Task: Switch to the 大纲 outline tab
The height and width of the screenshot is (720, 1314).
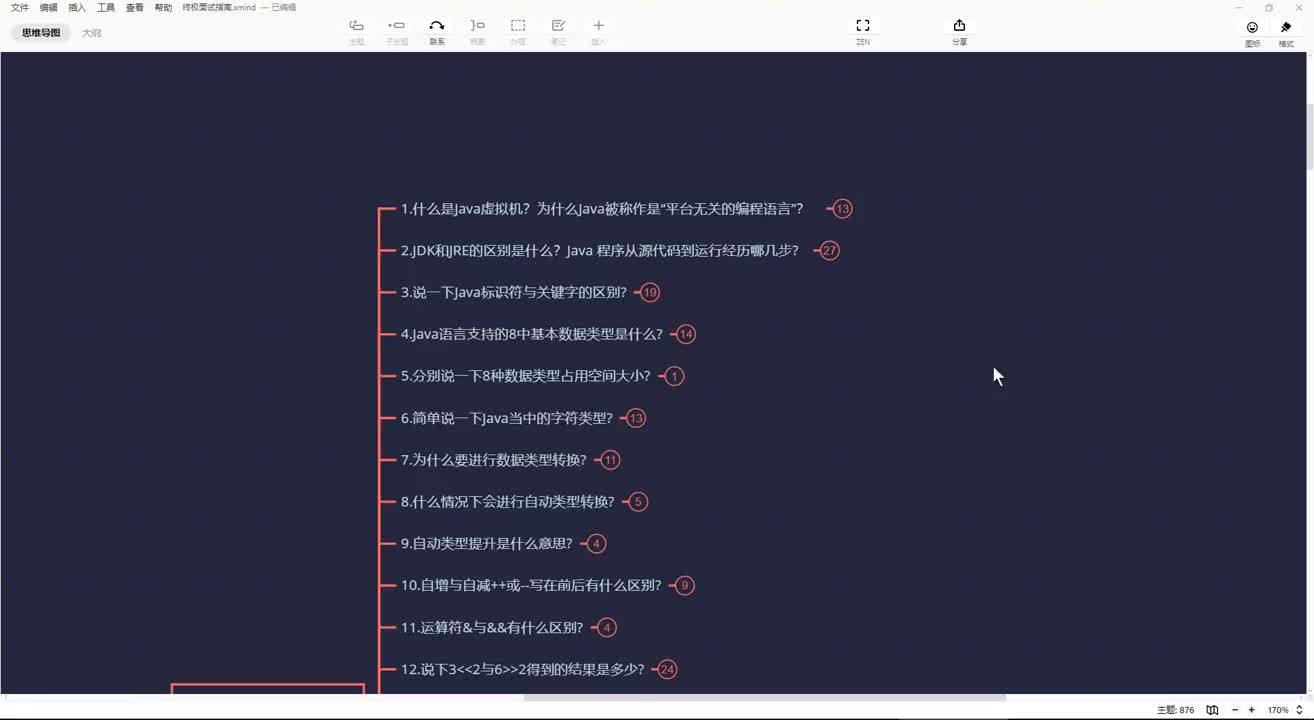Action: 92,33
